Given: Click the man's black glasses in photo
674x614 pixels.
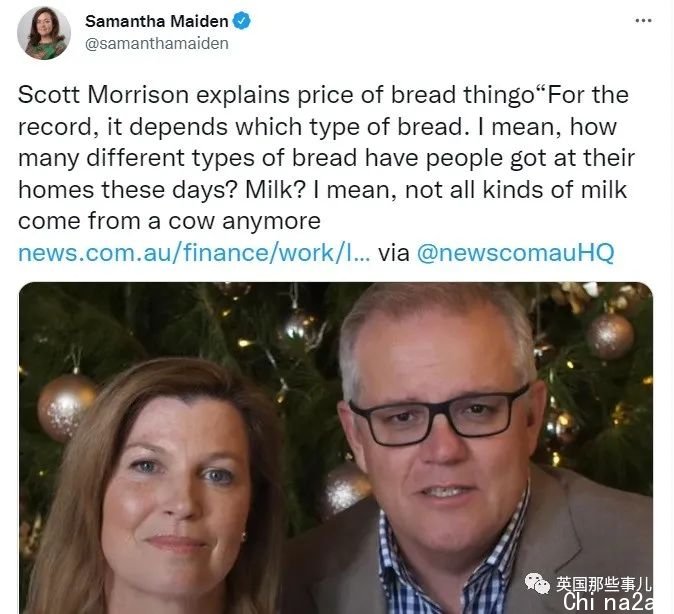Looking at the screenshot, I should pyautogui.click(x=439, y=415).
